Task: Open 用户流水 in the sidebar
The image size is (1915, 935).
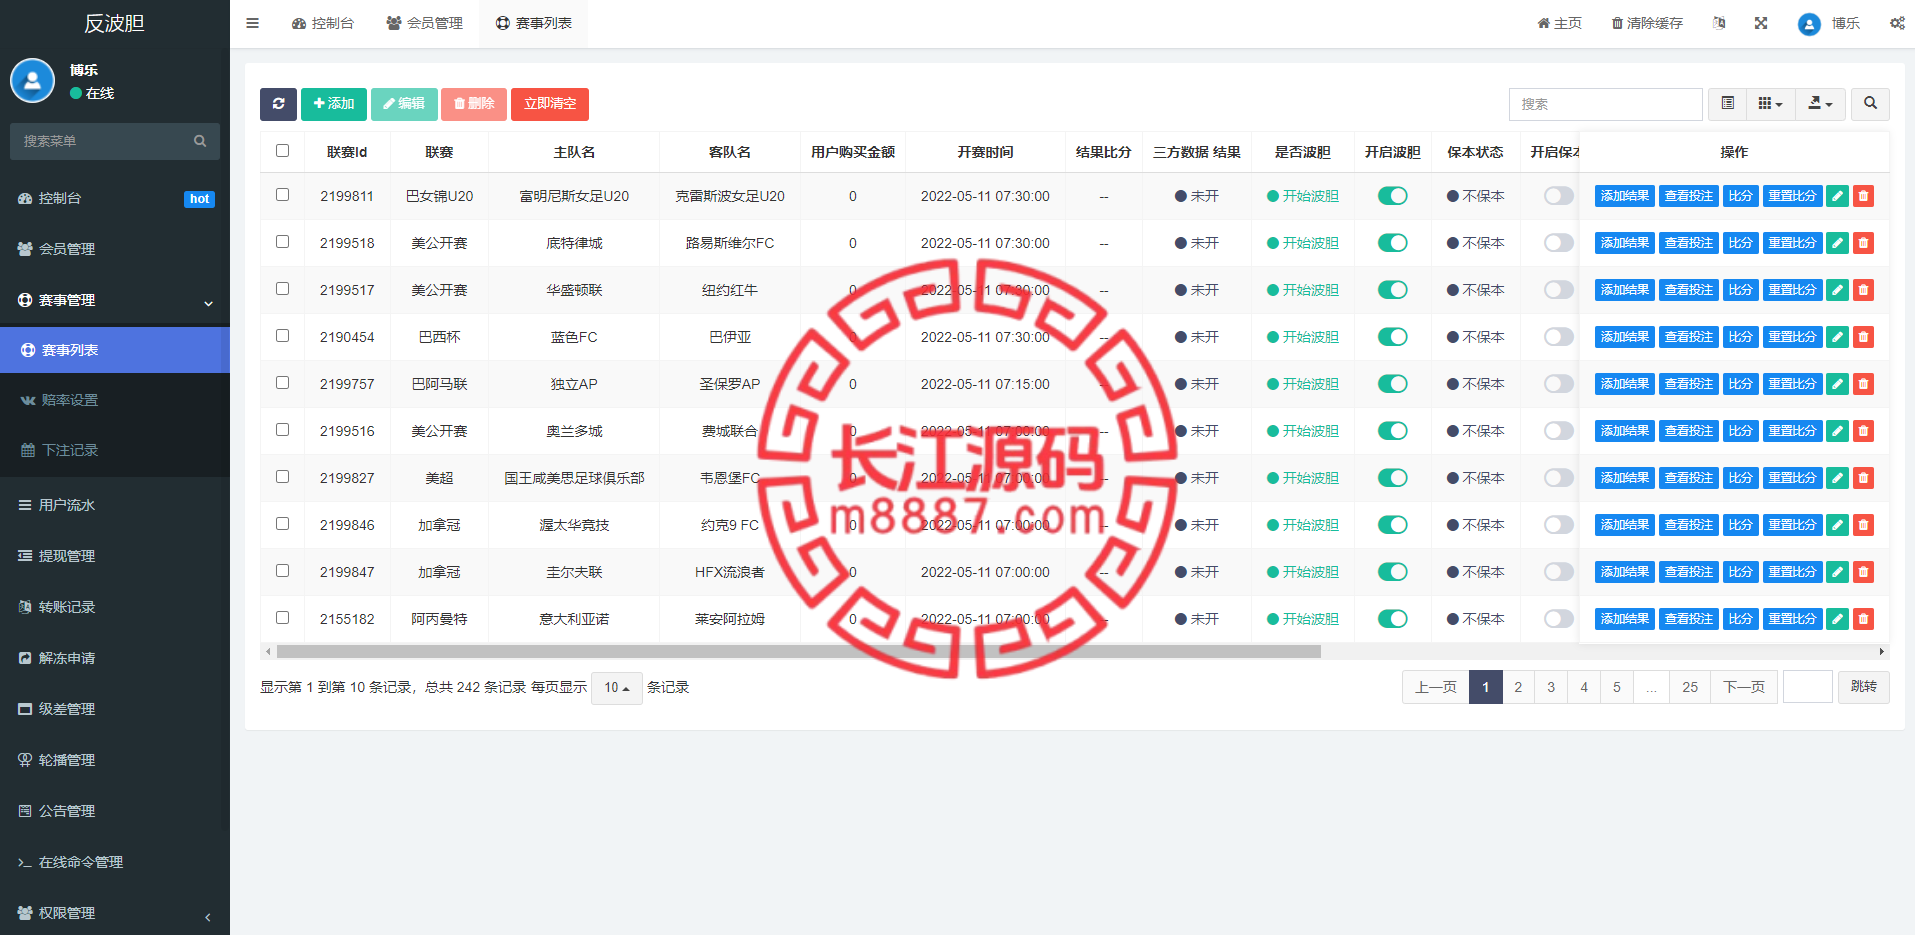Action: pos(115,505)
